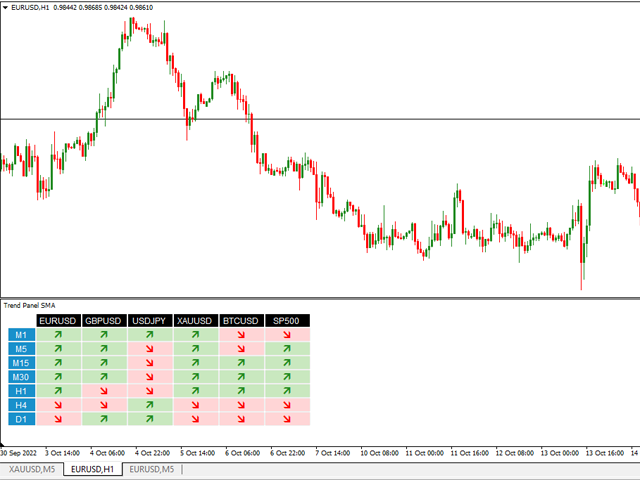Screen dimensions: 640x480
Task: Click EURUSD M1 up-trend arrow
Action: click(x=58, y=335)
